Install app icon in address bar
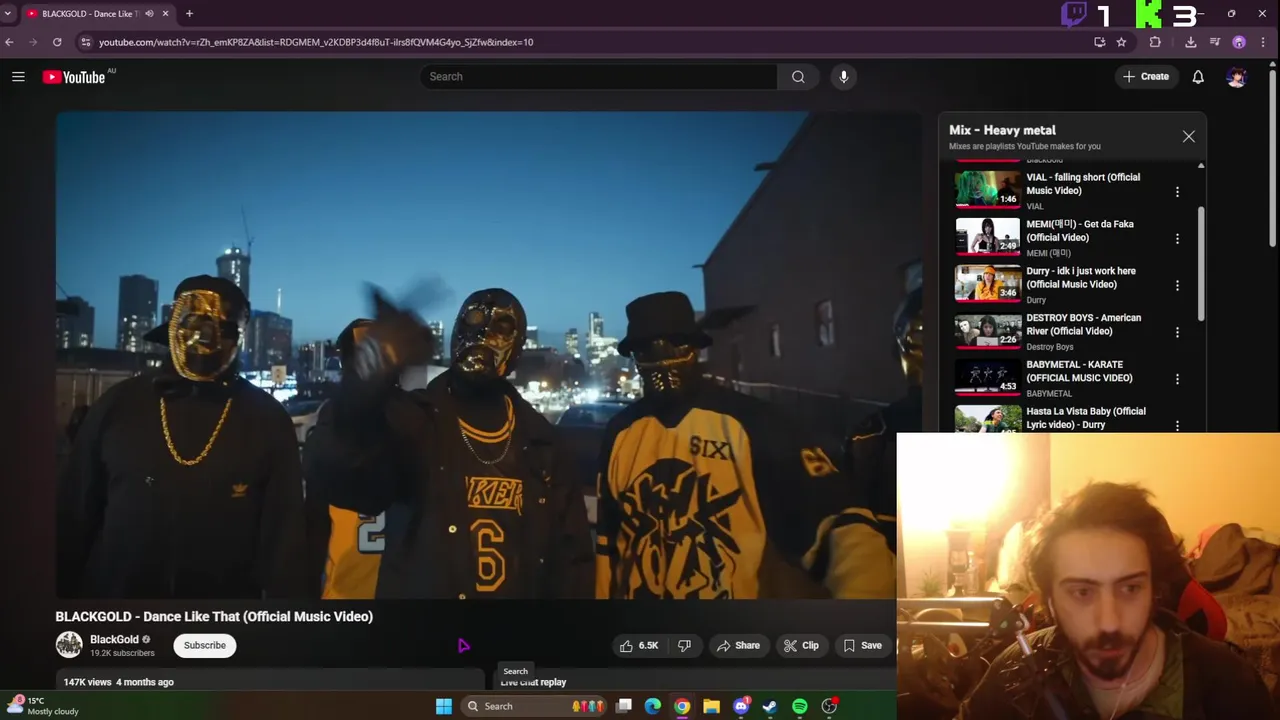The width and height of the screenshot is (1280, 720). click(1100, 42)
